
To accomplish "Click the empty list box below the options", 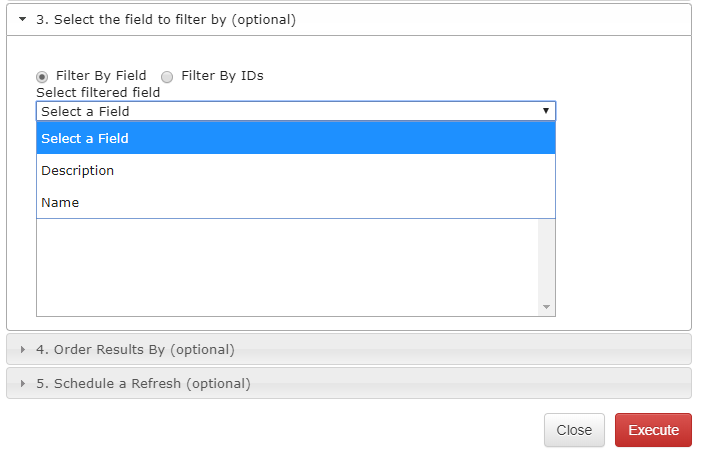I will tap(286, 266).
